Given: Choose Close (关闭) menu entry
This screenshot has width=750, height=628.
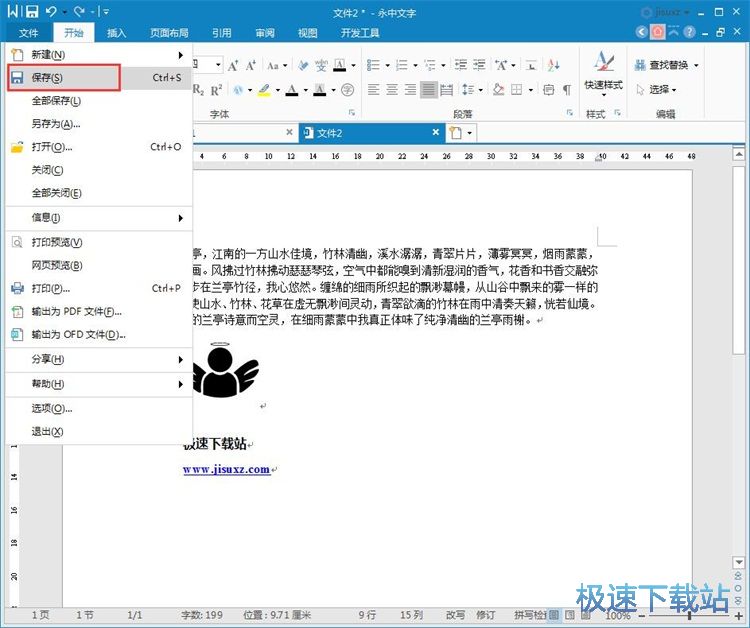Looking at the screenshot, I should click(99, 170).
